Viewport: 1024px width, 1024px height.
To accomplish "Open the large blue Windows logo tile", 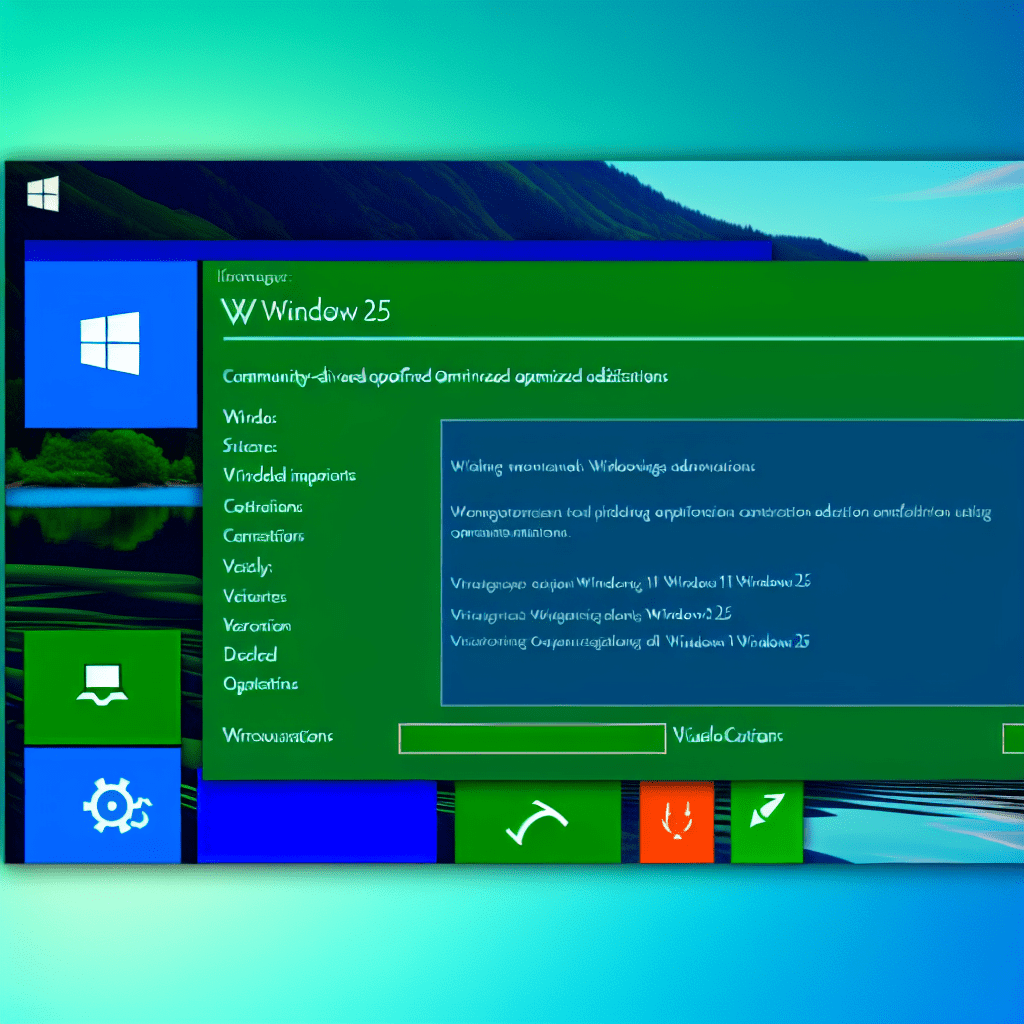I will click(110, 343).
